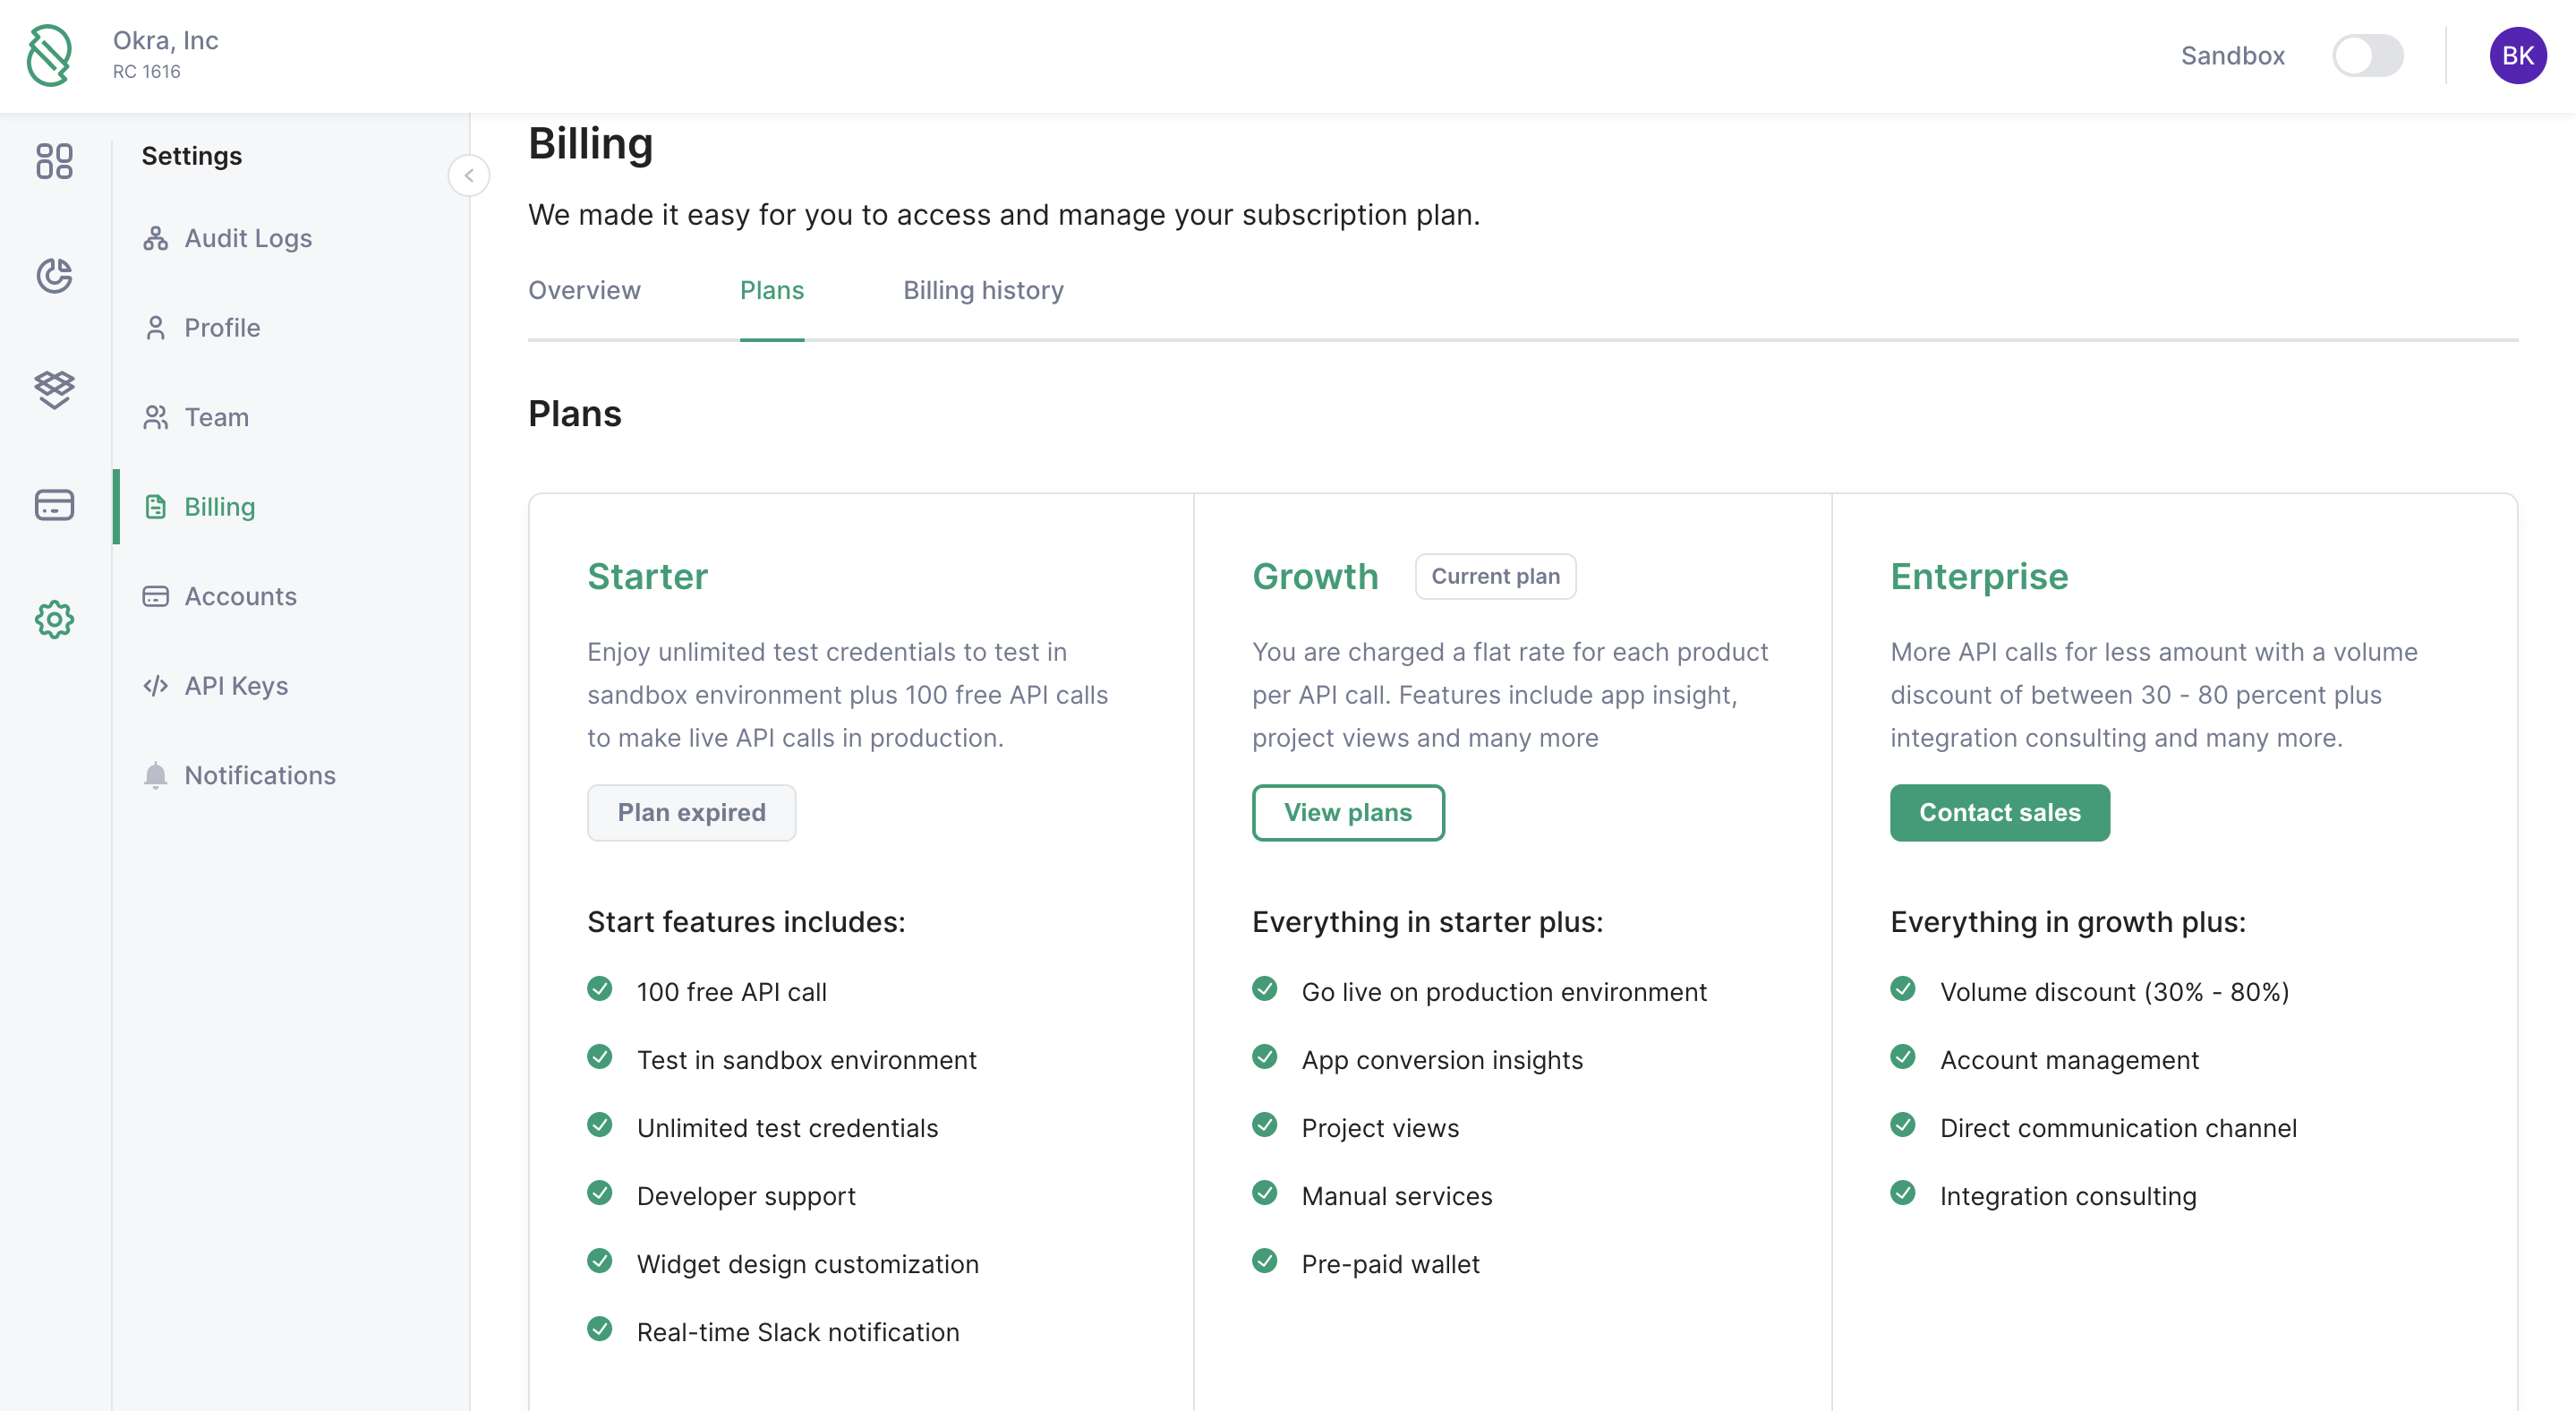Open the card icon in left rail

click(54, 504)
